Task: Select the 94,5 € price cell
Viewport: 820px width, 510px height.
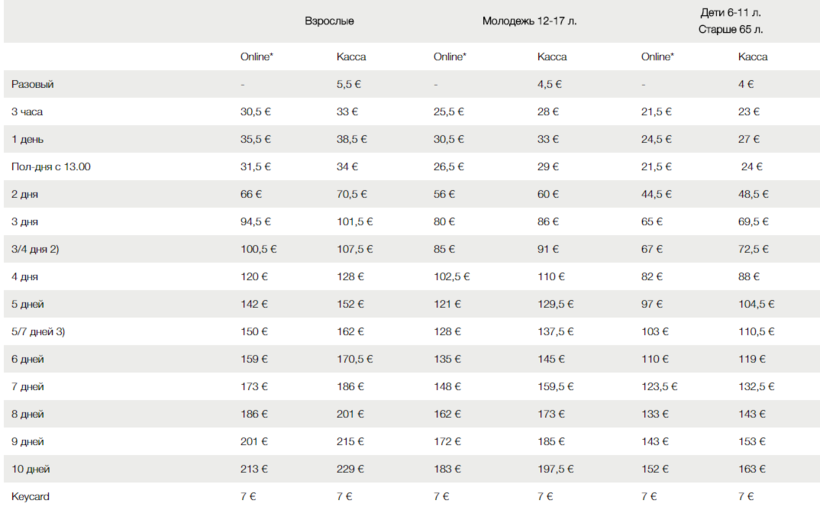Action: click(x=256, y=221)
